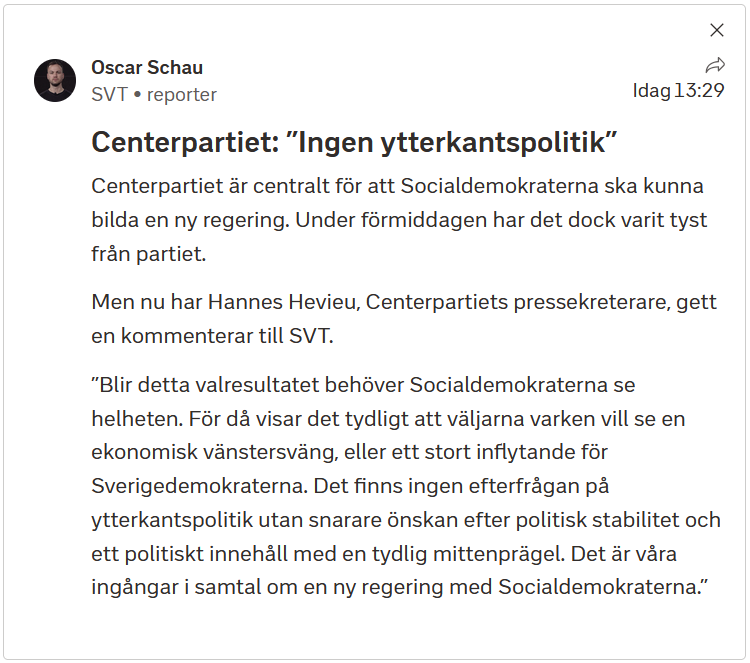Click the line 'från partiet.'
This screenshot has width=750, height=663.
pos(149,254)
